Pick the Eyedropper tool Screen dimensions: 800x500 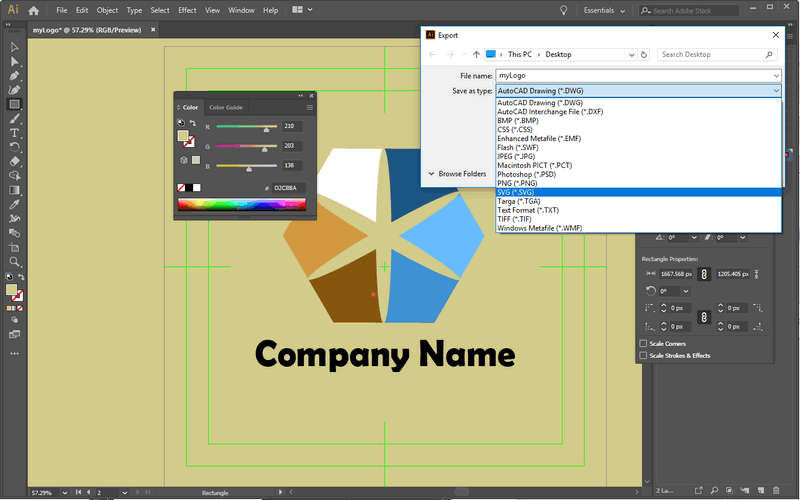14,203
